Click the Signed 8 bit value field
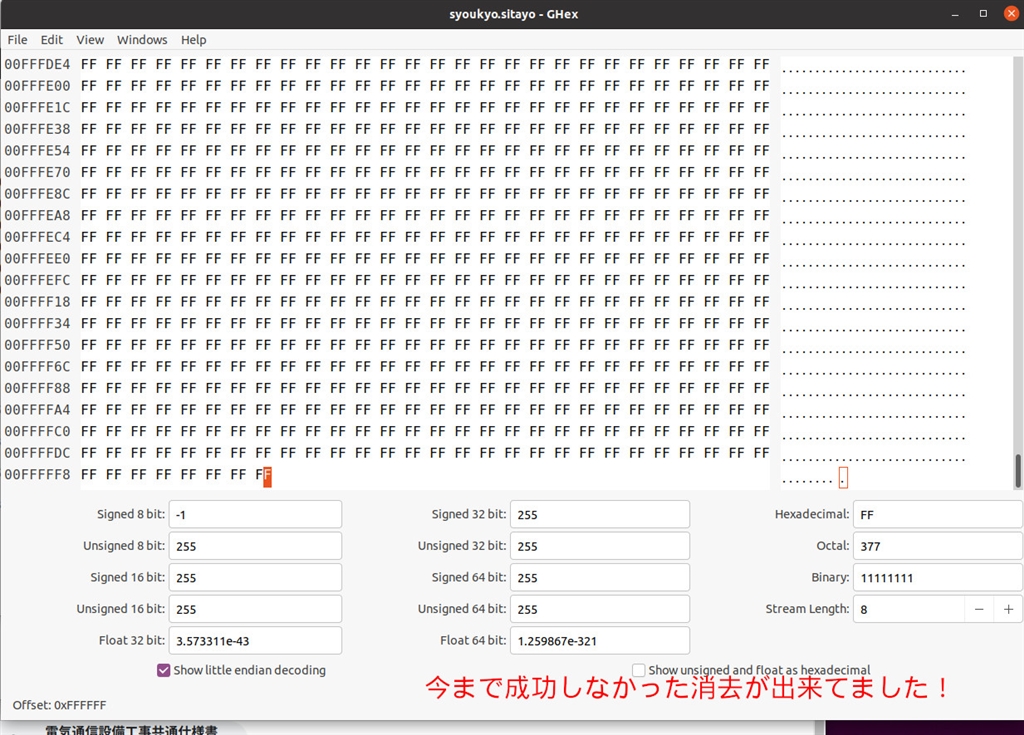The width and height of the screenshot is (1024, 735). [x=255, y=514]
